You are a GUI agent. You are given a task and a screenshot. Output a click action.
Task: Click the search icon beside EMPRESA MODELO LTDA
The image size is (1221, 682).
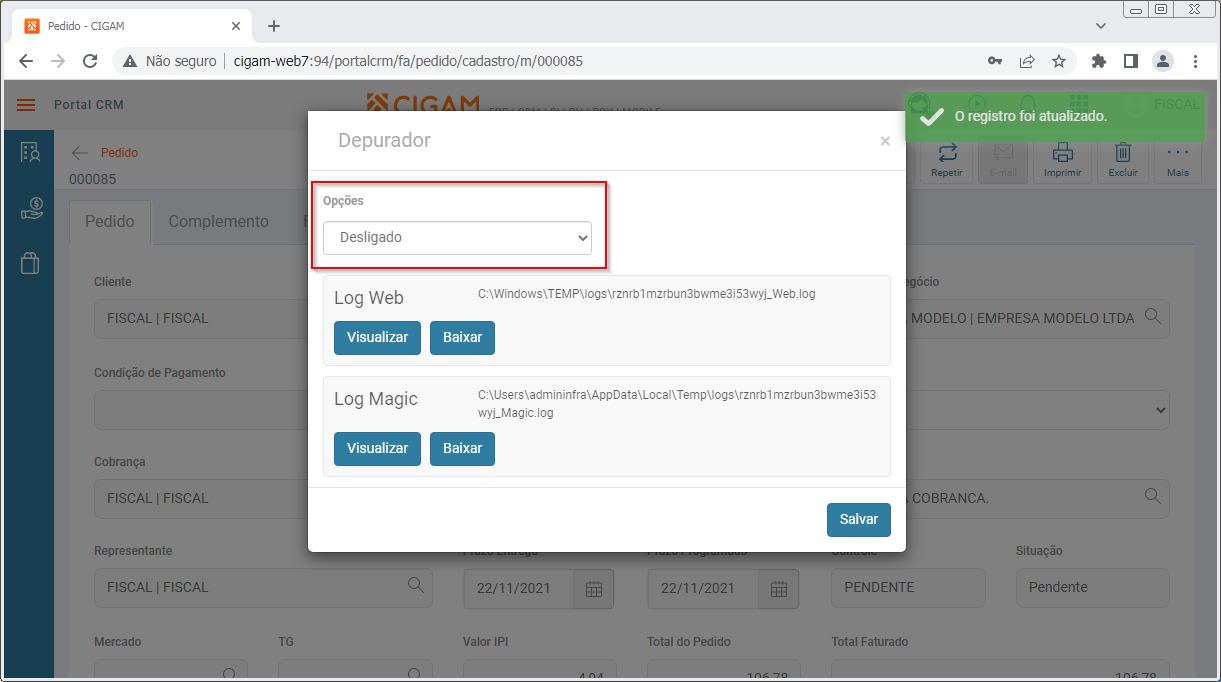[x=1152, y=317]
